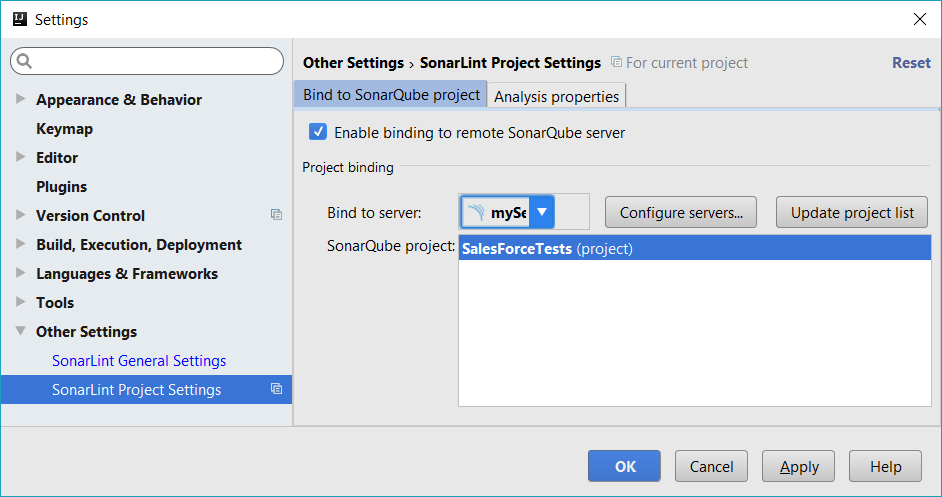Expand the Appearance & Behavior section
This screenshot has width=942, height=497.
click(x=21, y=100)
